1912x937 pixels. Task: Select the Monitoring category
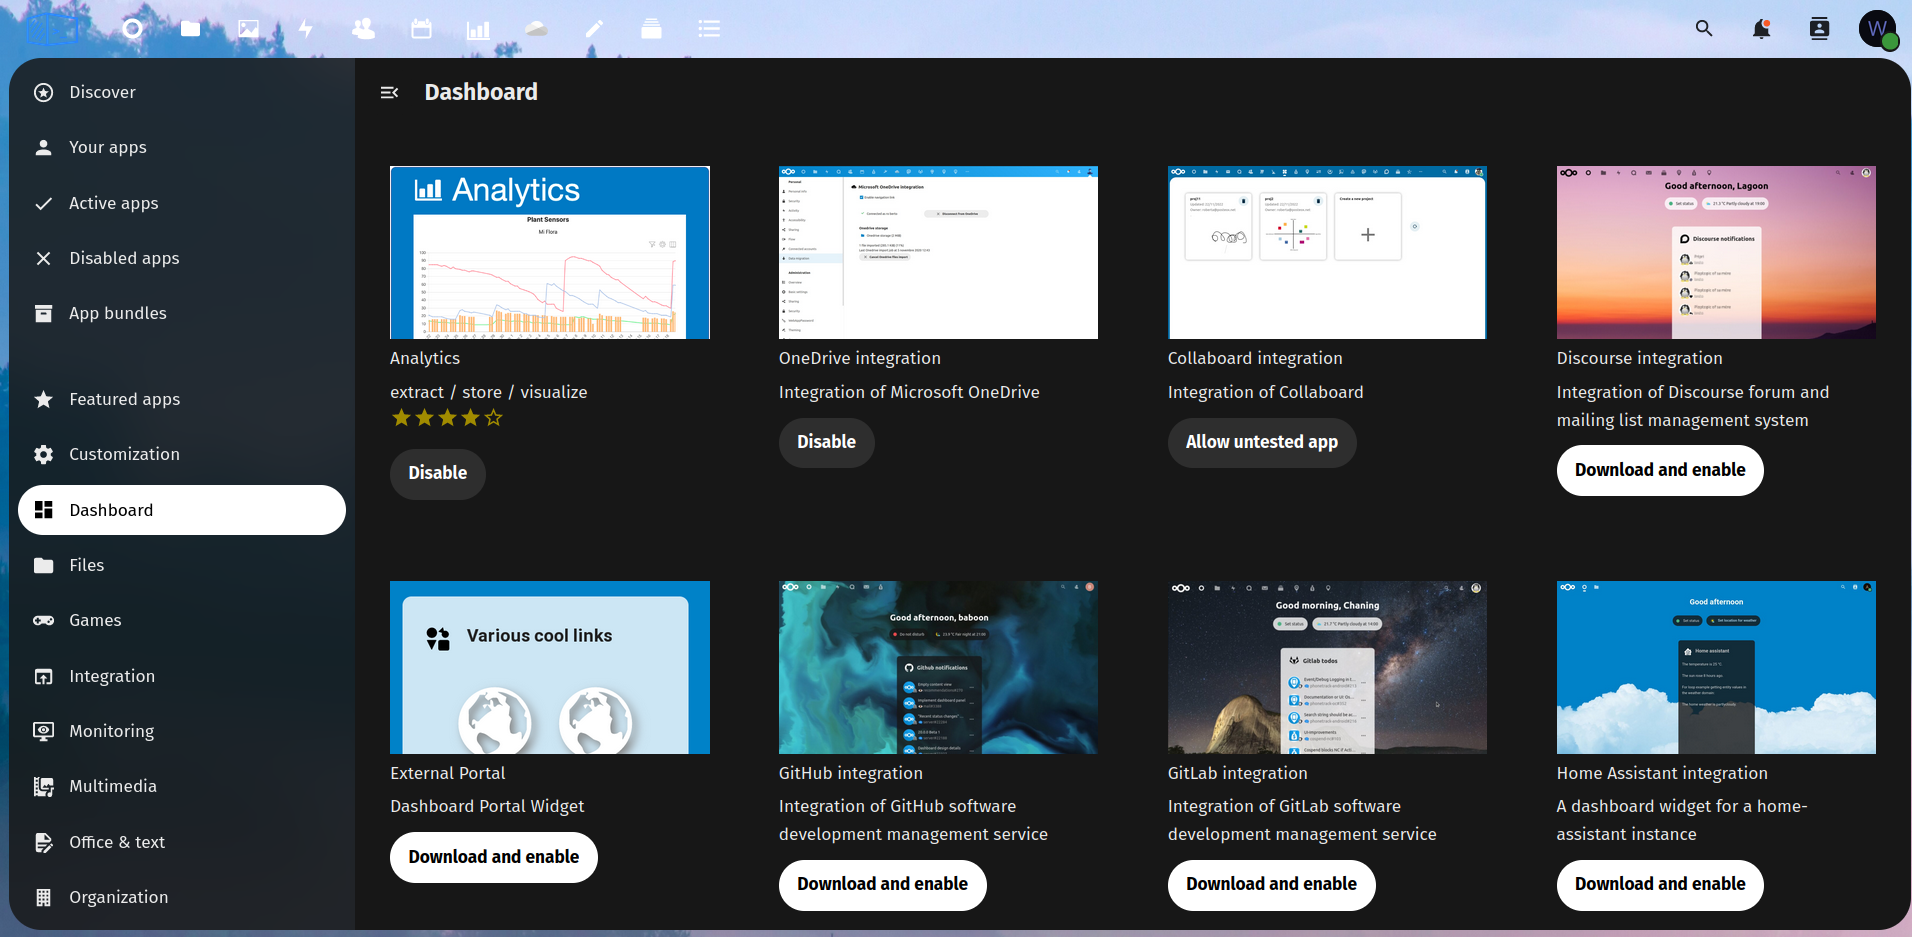[x=182, y=731]
